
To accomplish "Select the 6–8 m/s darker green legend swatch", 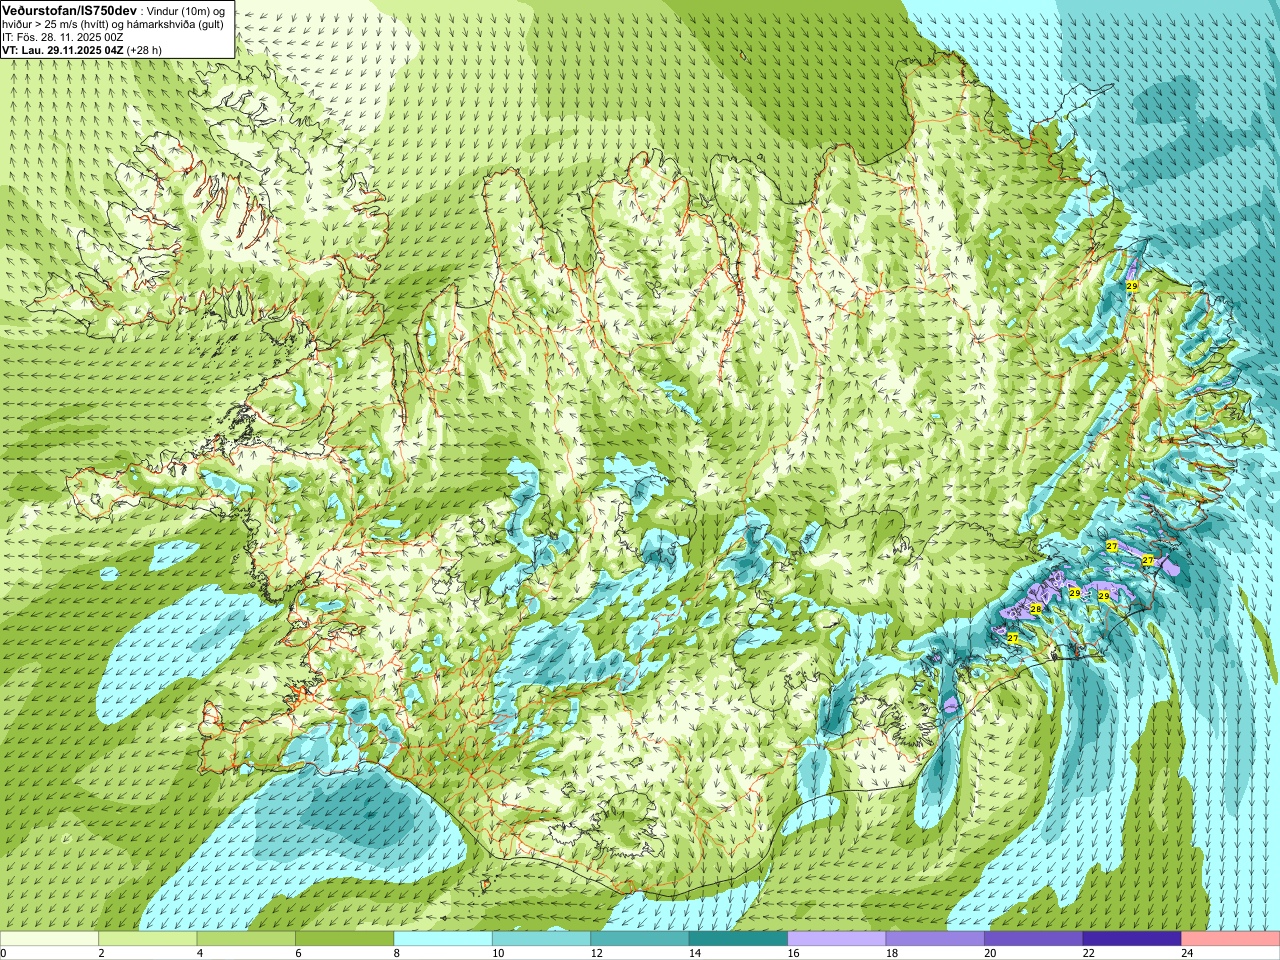I will coord(344,939).
